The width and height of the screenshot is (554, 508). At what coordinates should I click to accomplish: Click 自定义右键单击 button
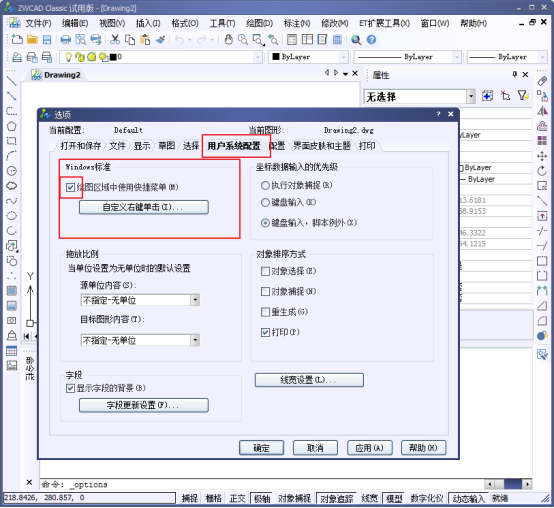(144, 207)
